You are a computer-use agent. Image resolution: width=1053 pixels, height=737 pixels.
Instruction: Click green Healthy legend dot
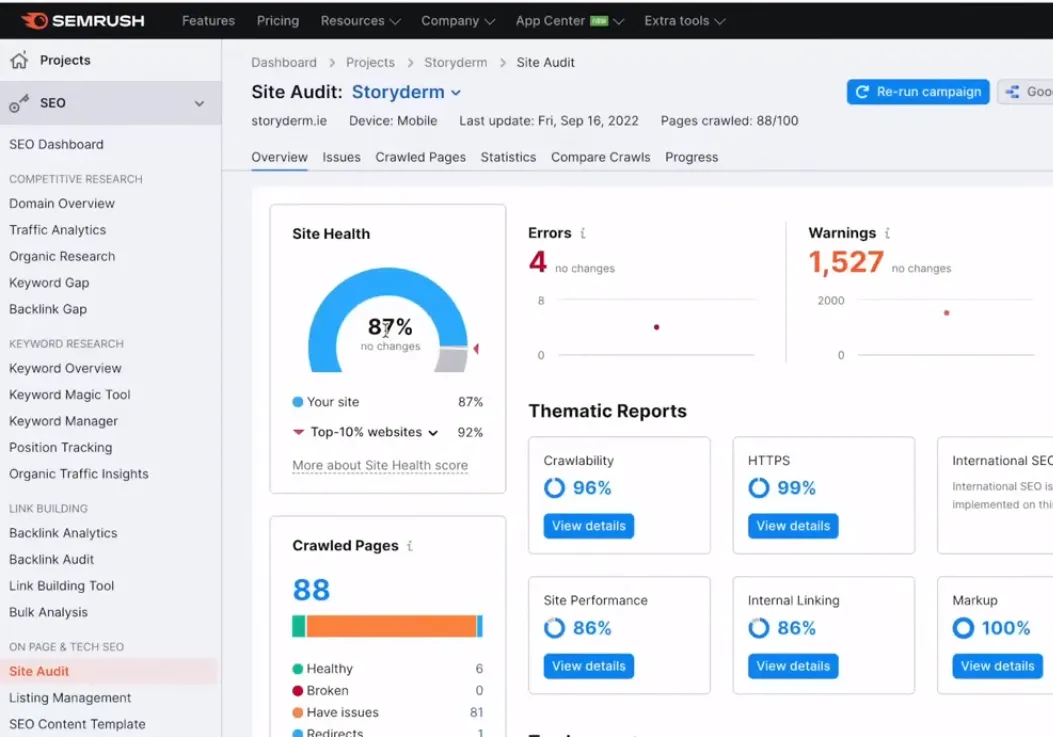297,668
